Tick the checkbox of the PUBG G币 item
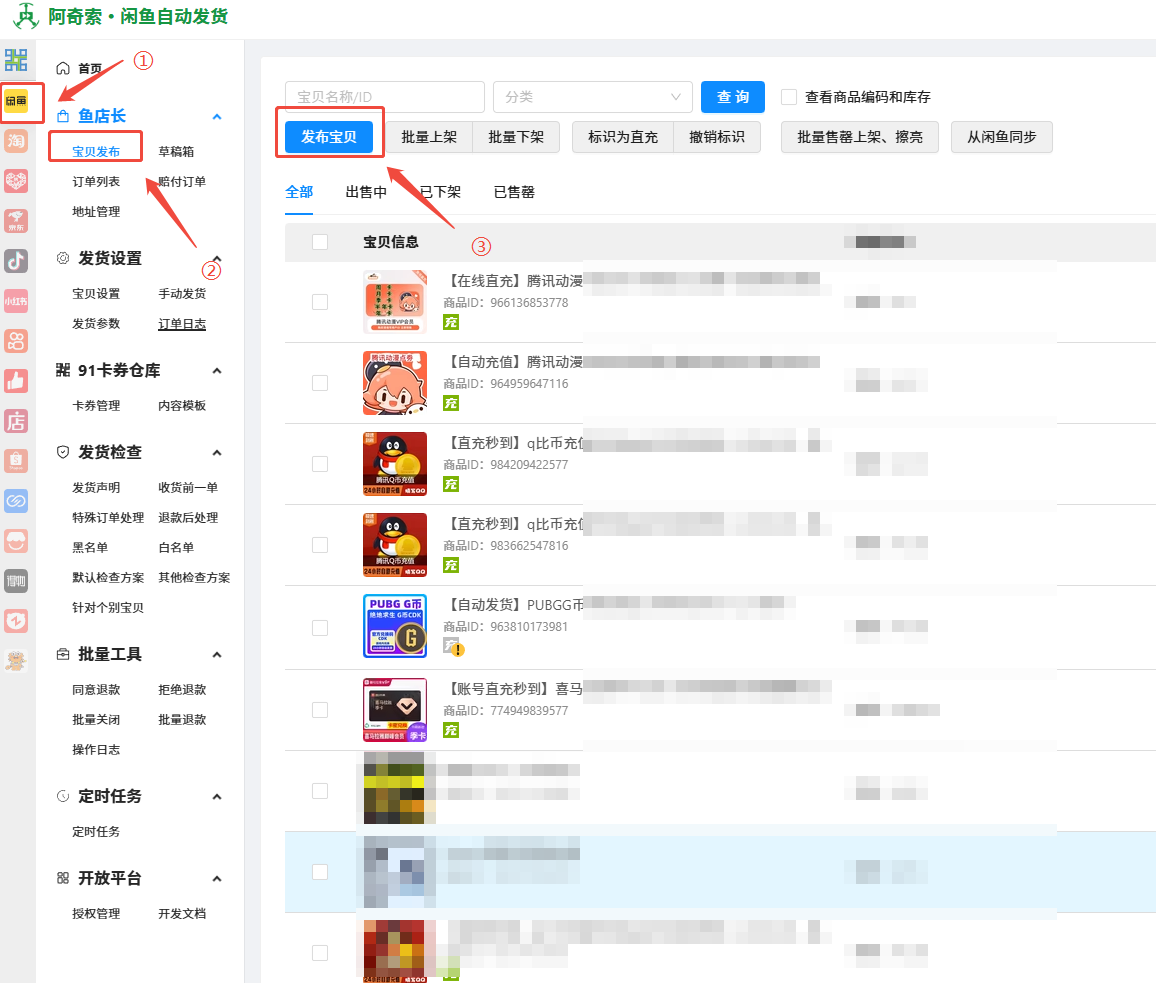Screen dimensions: 1156x983 [320, 627]
